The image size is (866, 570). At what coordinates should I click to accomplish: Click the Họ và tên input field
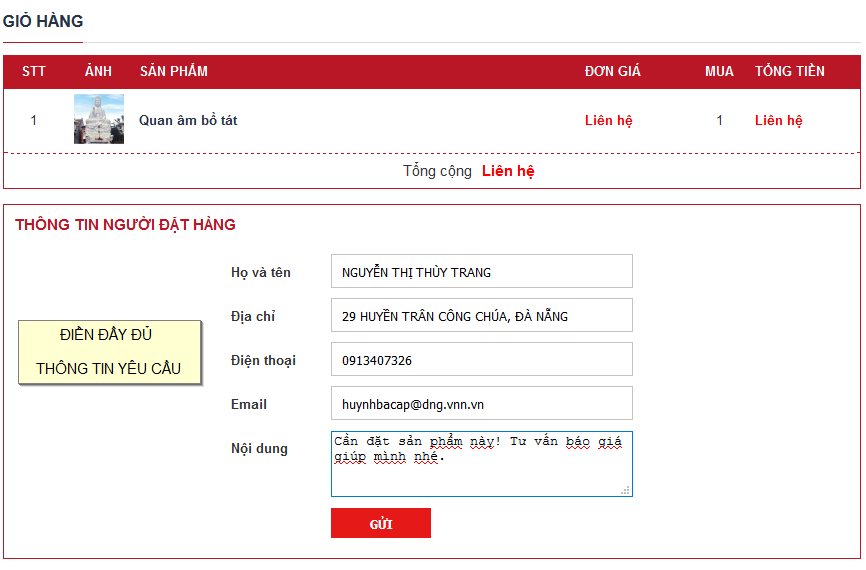click(x=481, y=271)
